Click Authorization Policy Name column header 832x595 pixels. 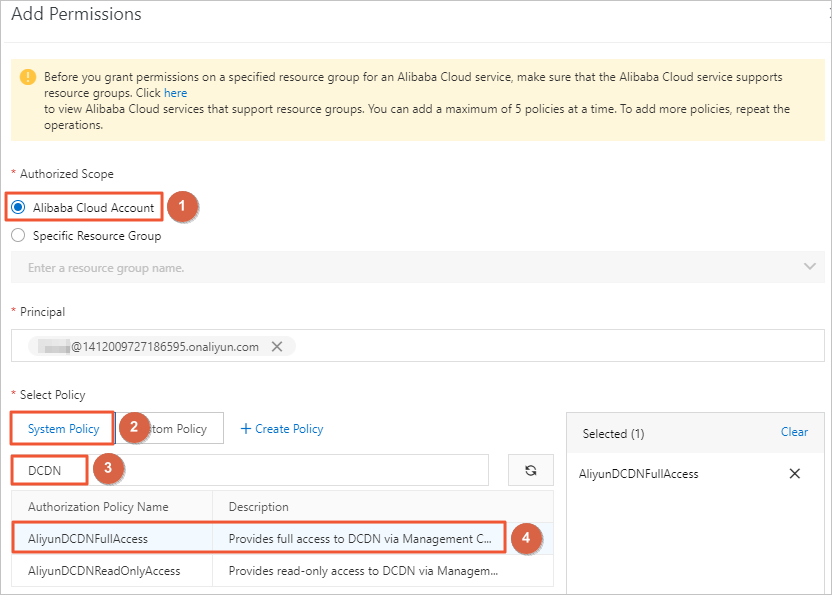[98, 507]
